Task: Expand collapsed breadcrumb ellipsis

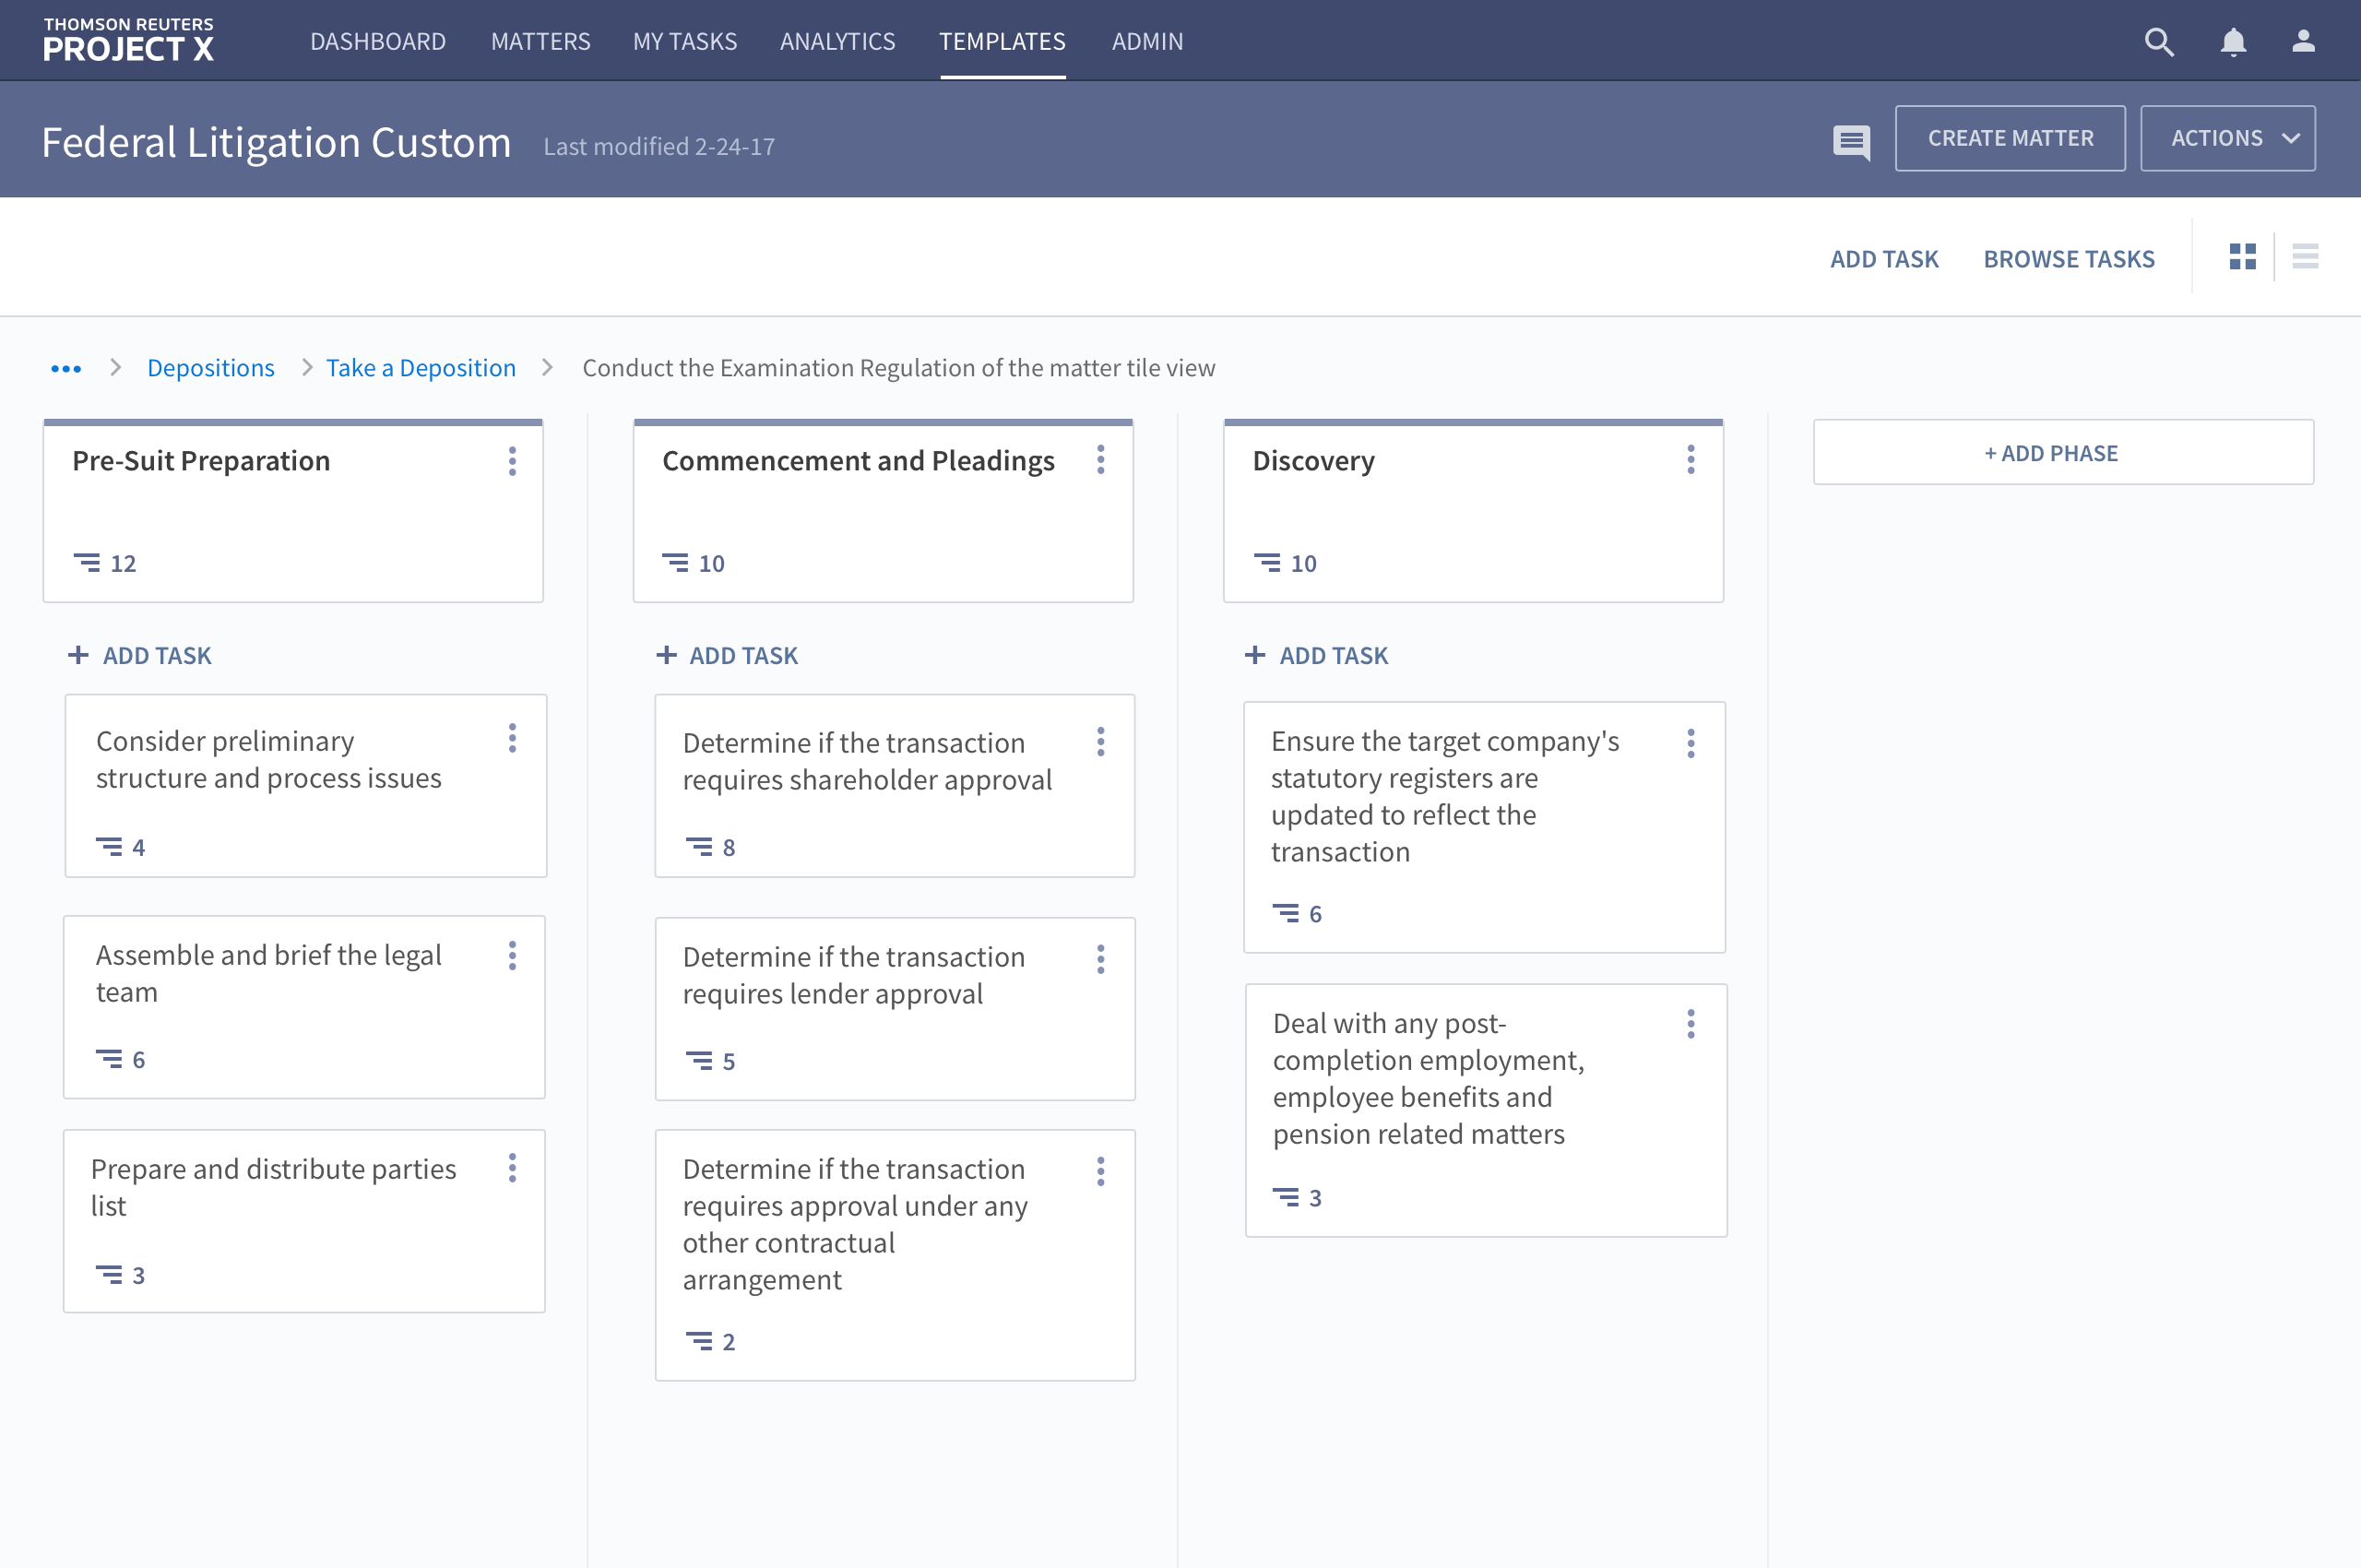Action: point(66,369)
